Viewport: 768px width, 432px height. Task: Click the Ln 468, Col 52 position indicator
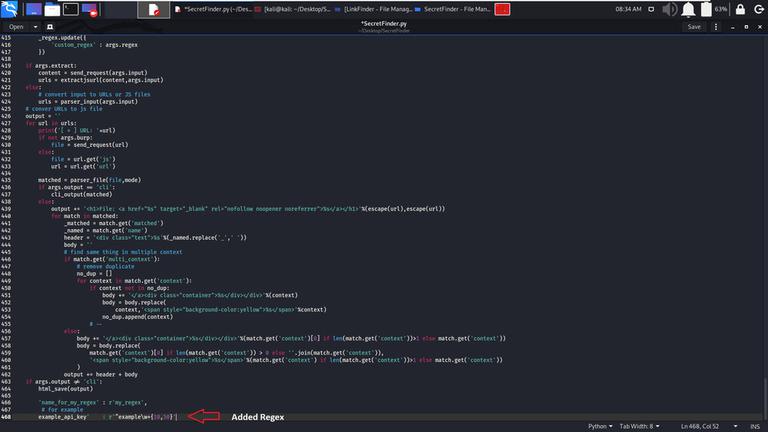click(700, 426)
